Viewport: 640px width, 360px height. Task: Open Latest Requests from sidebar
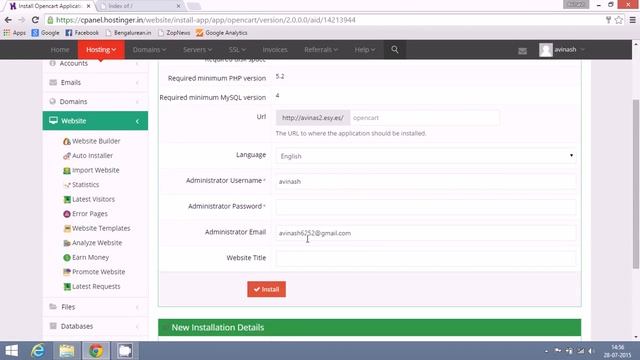point(92,287)
